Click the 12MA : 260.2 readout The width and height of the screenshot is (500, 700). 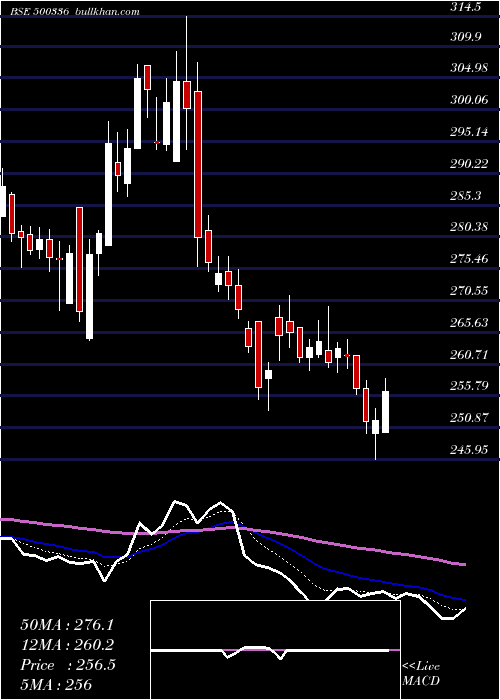(67, 645)
